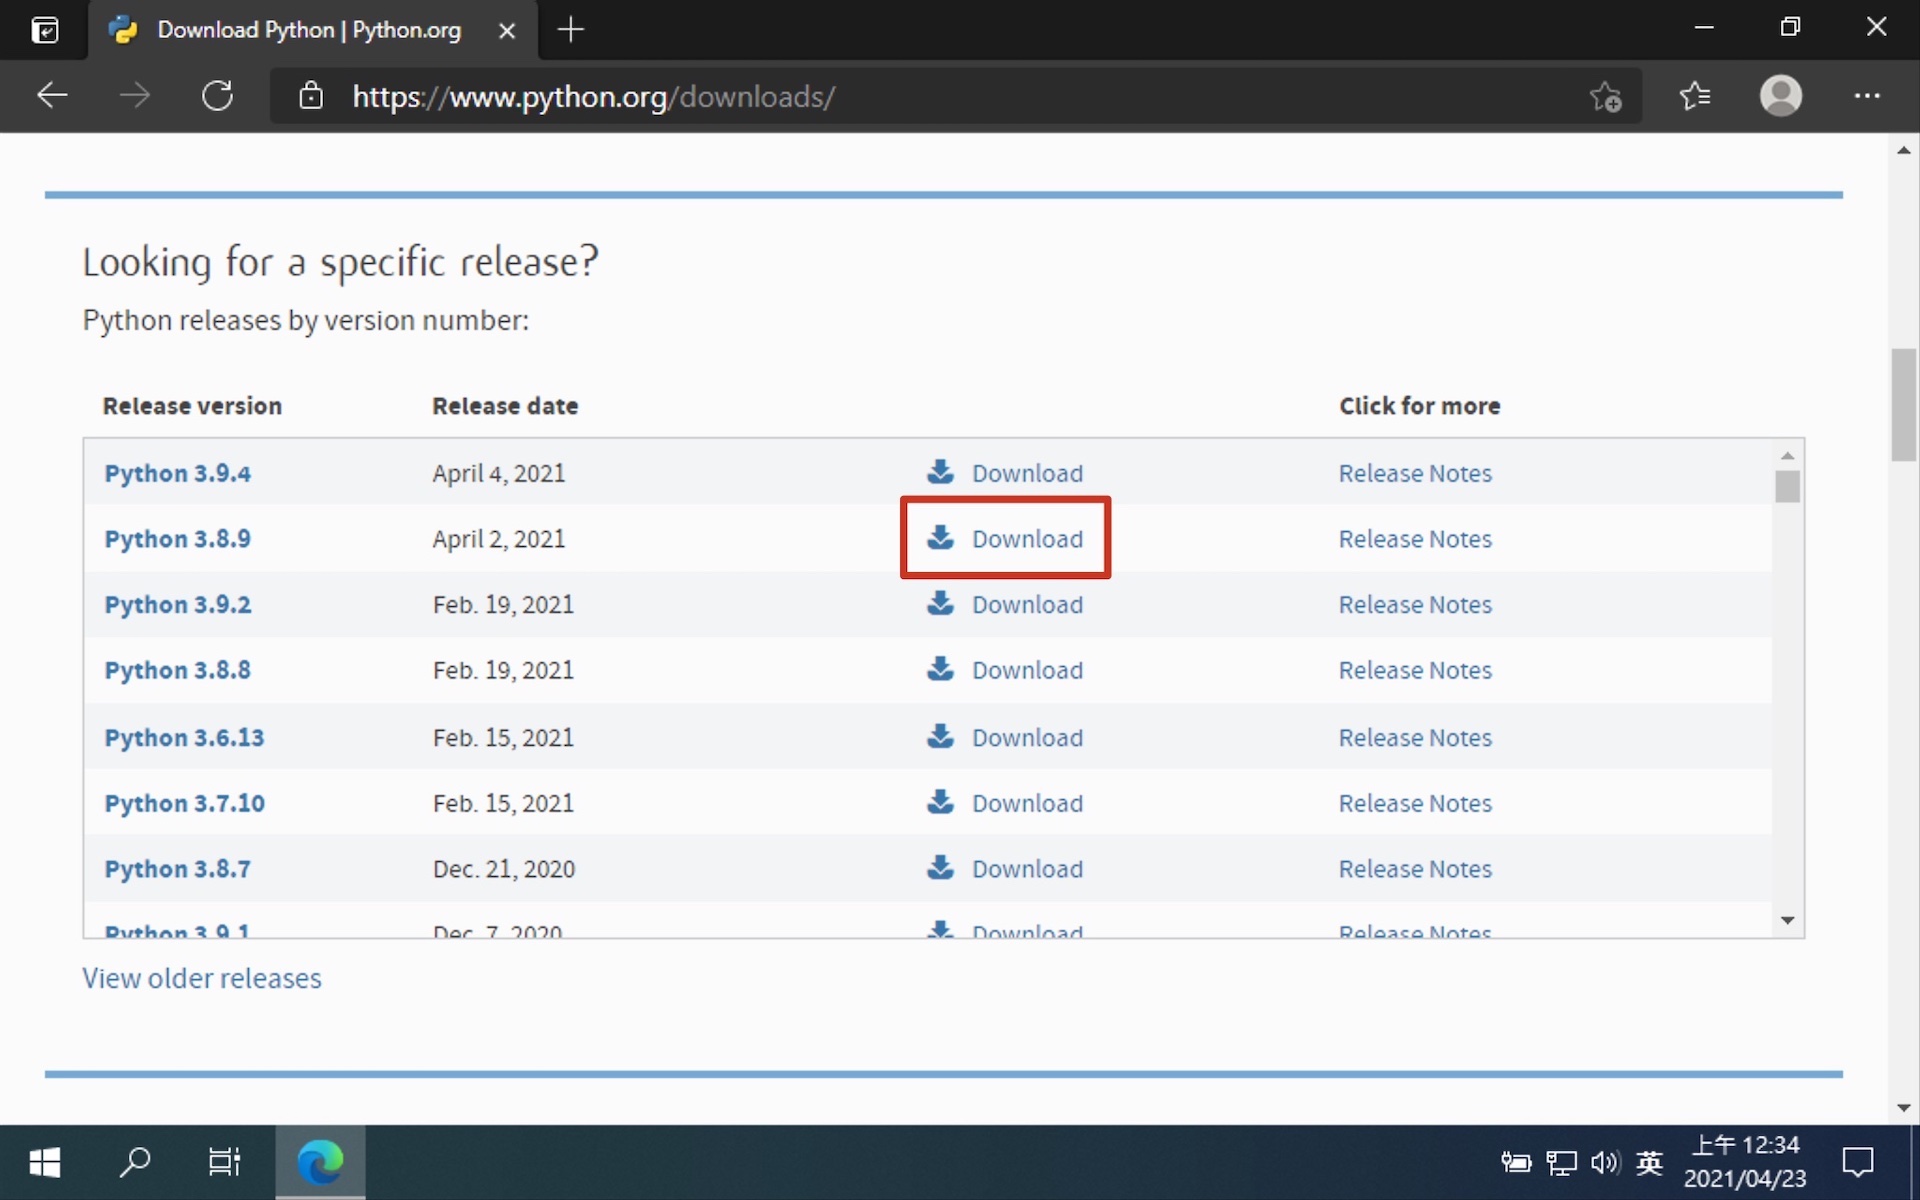
Task: Open the Python 3.8.7 release page link
Action: (x=177, y=869)
